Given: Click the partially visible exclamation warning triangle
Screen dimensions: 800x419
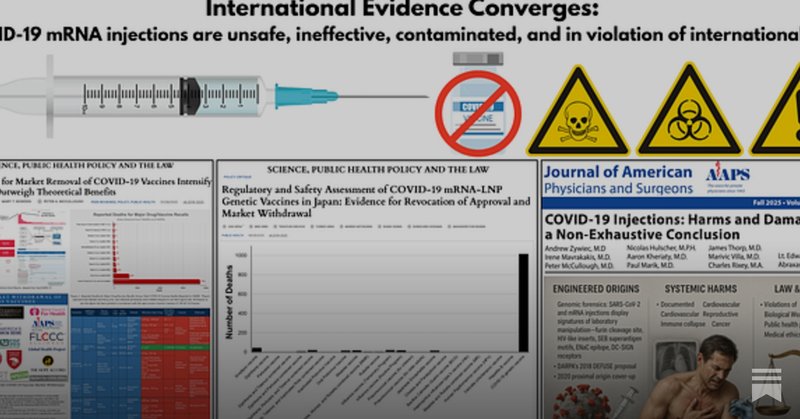Looking at the screenshot, I should coord(776,110).
